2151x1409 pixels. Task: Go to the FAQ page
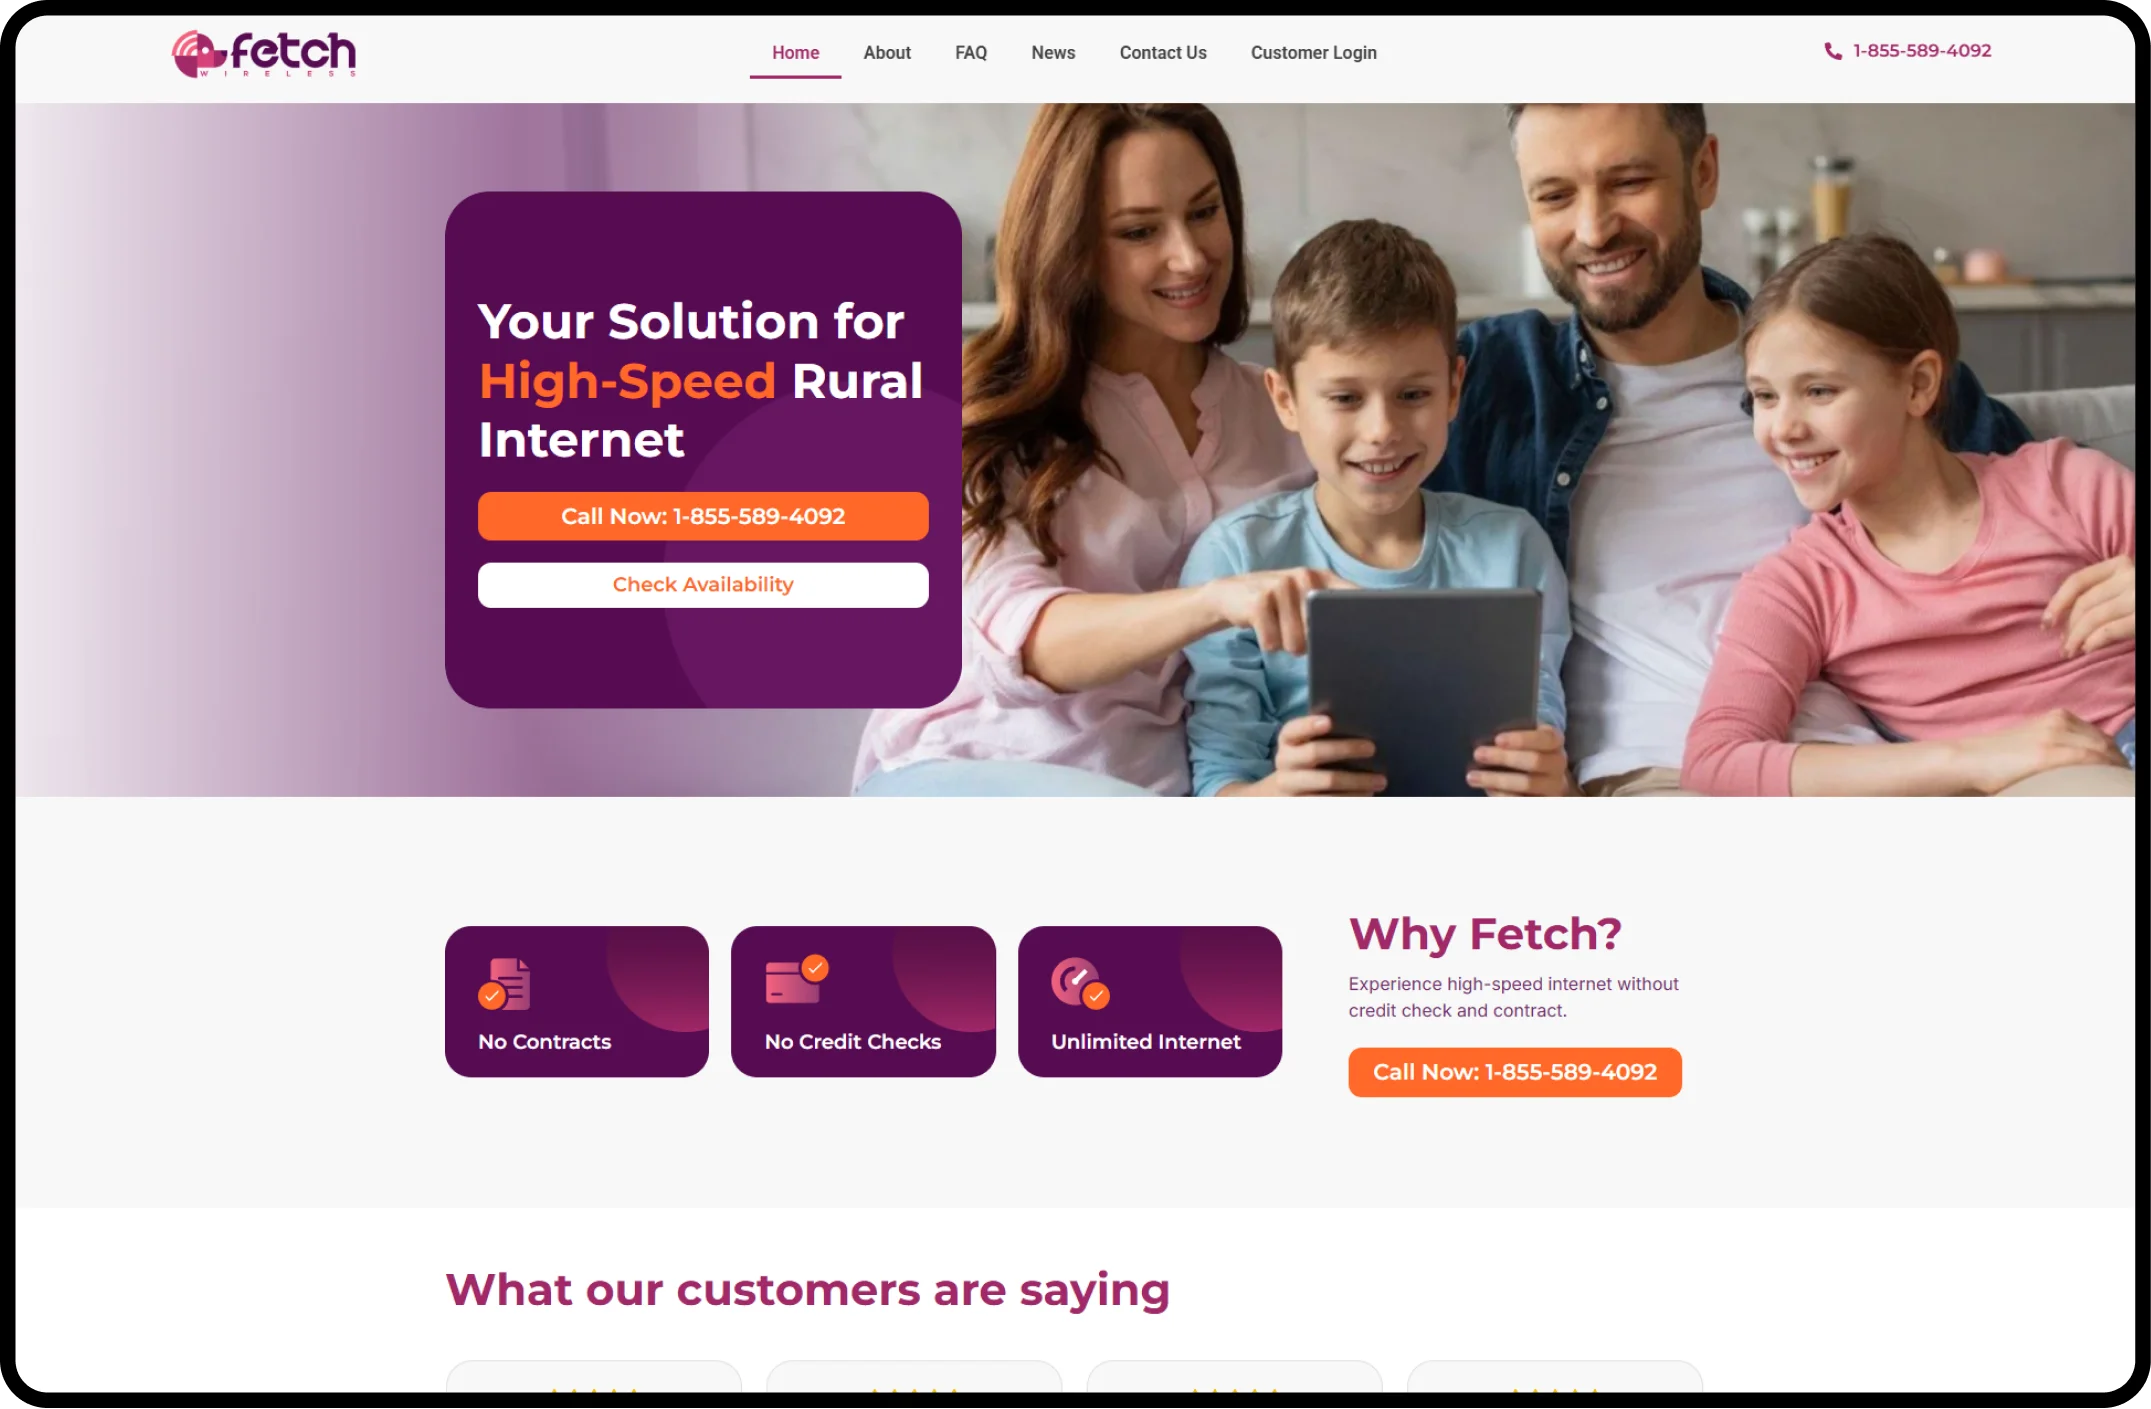point(970,53)
